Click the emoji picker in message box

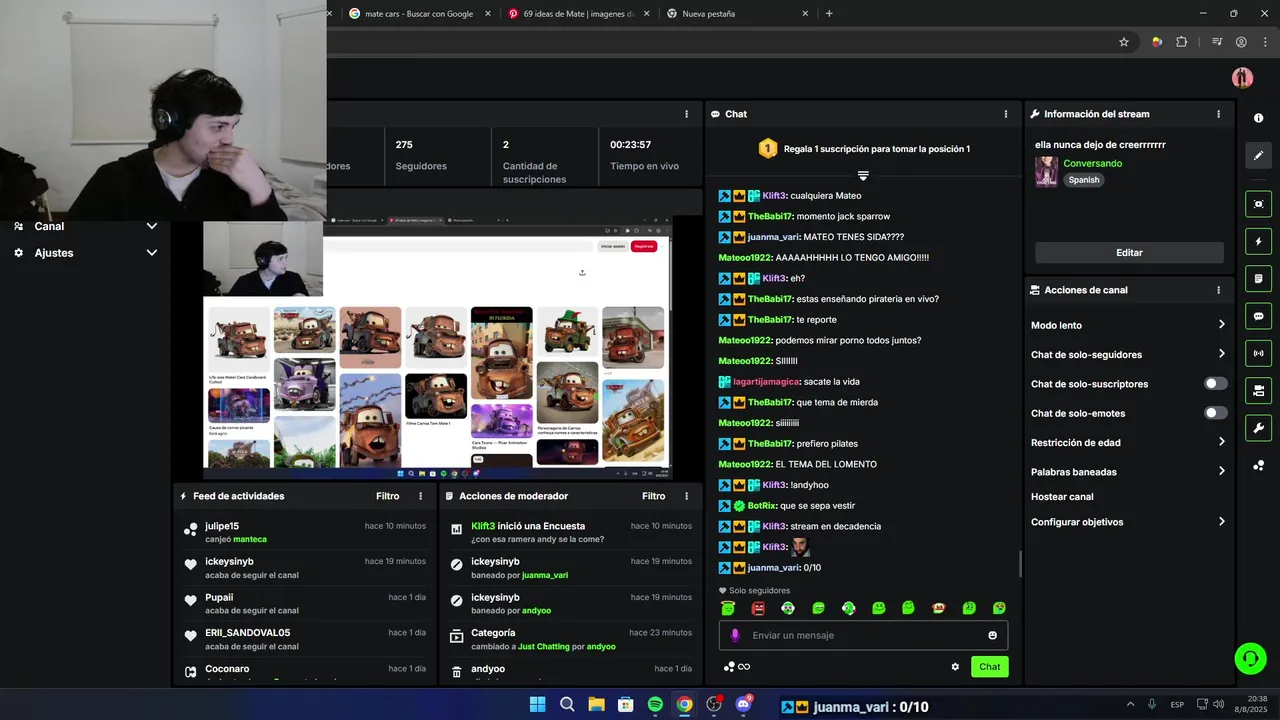click(x=992, y=635)
